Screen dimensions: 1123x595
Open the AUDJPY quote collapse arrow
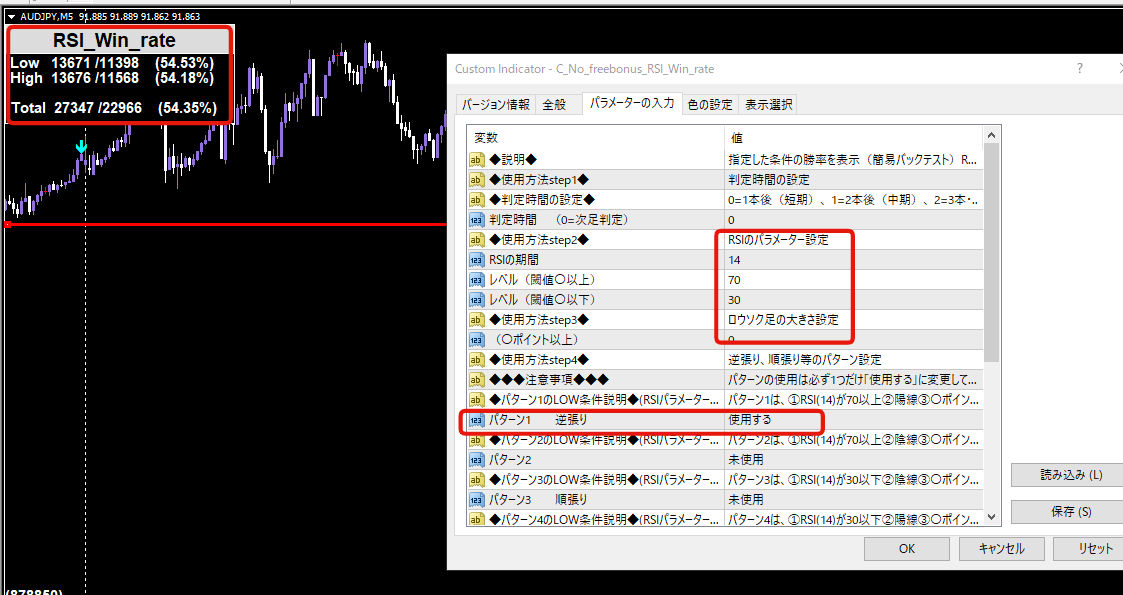point(10,15)
